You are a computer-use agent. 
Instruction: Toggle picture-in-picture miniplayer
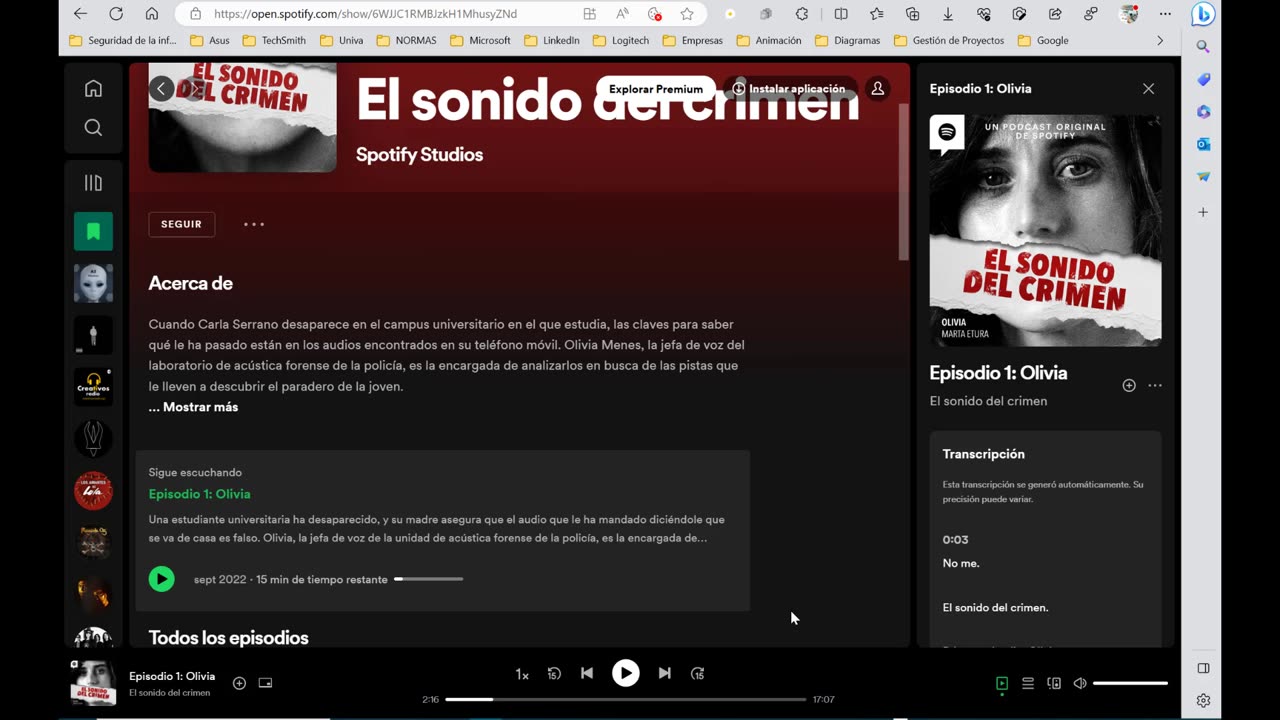265,683
